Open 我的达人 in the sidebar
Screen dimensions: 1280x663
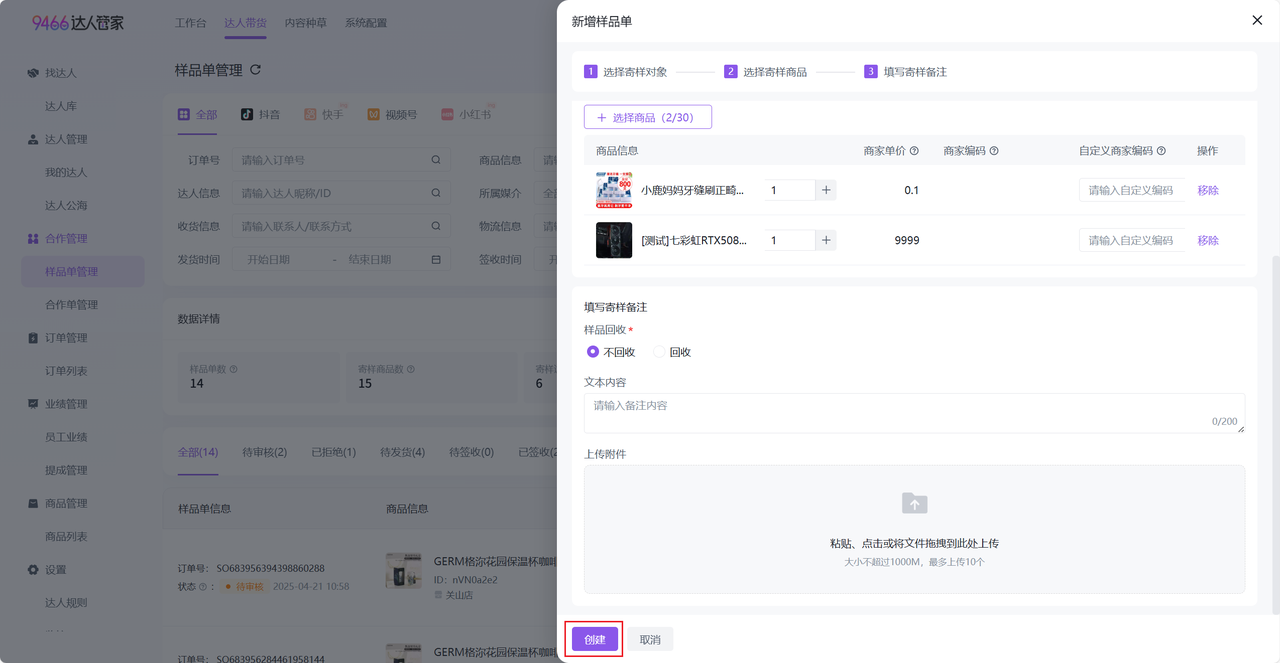66,172
